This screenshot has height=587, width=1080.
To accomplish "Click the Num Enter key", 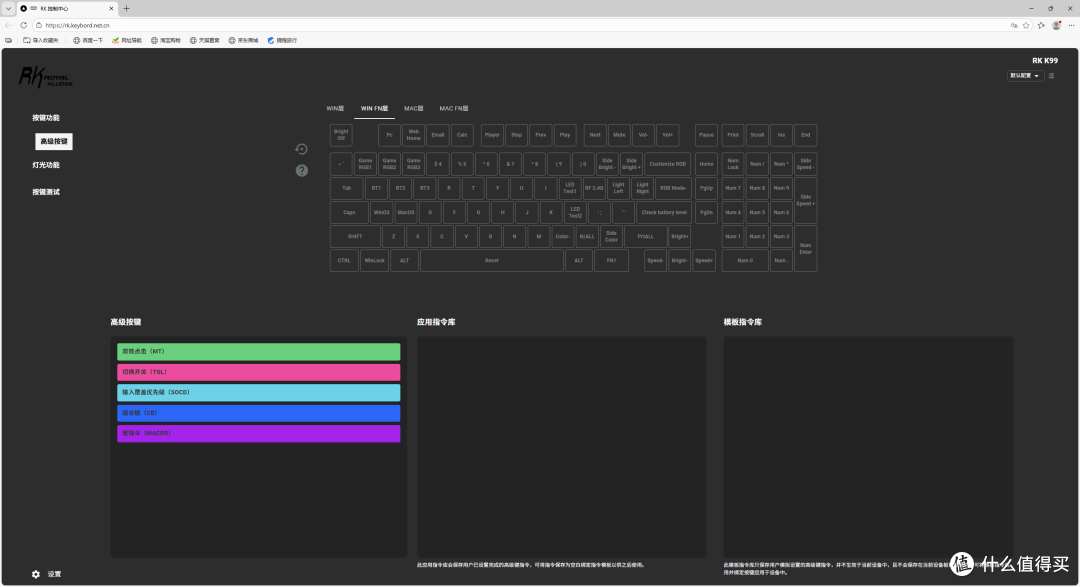I will point(805,249).
